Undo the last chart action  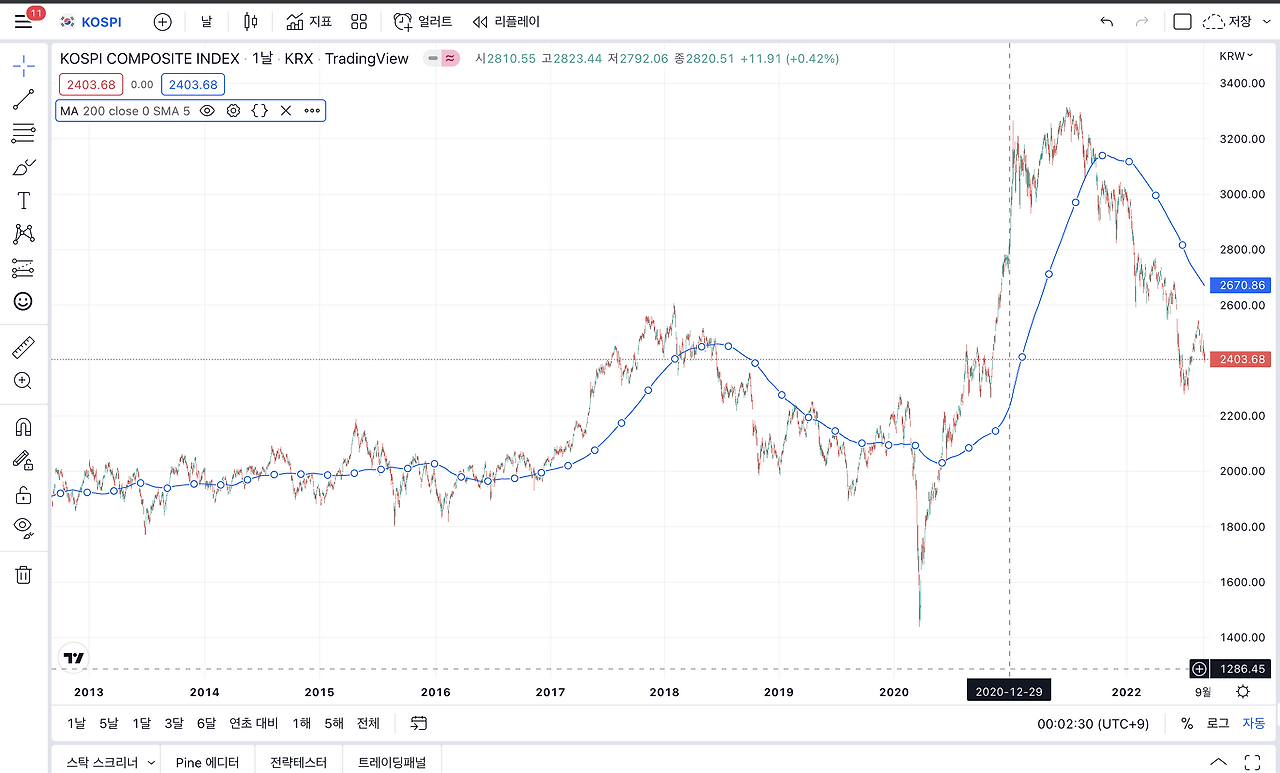pyautogui.click(x=1106, y=22)
